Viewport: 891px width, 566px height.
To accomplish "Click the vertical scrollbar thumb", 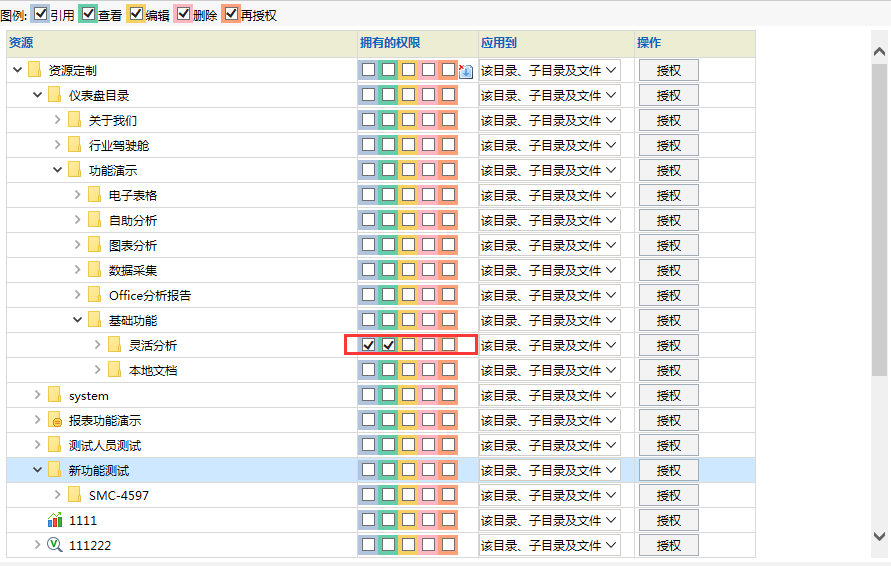I will [879, 220].
